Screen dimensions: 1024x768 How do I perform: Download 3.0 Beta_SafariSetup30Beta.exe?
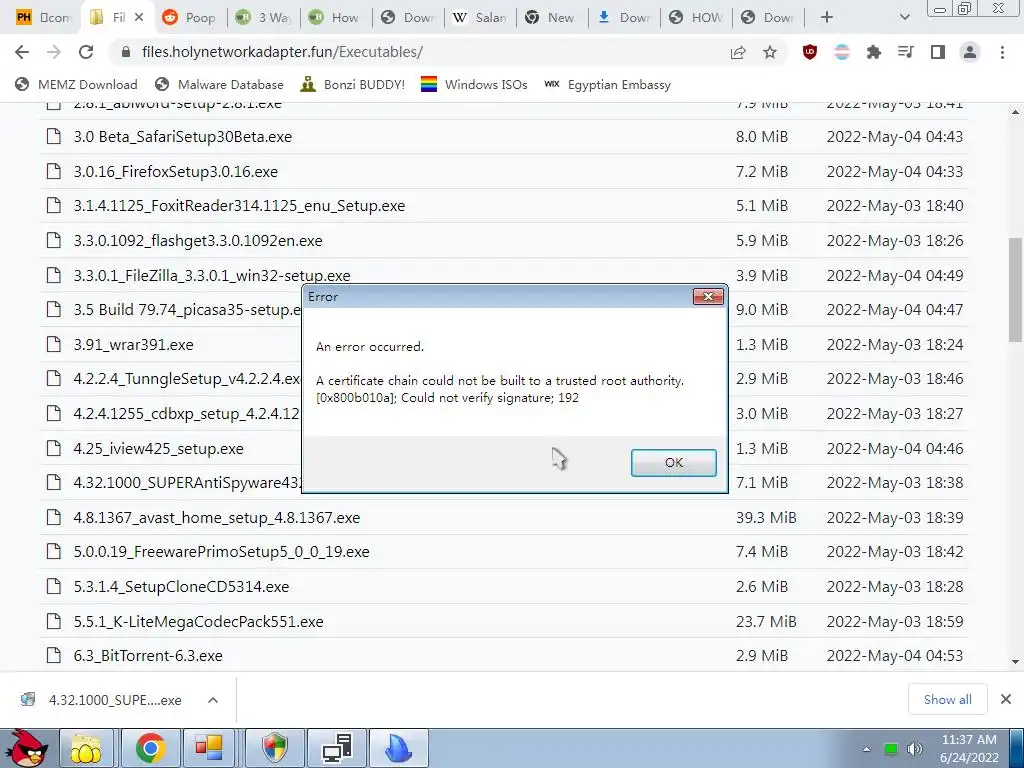coord(183,137)
